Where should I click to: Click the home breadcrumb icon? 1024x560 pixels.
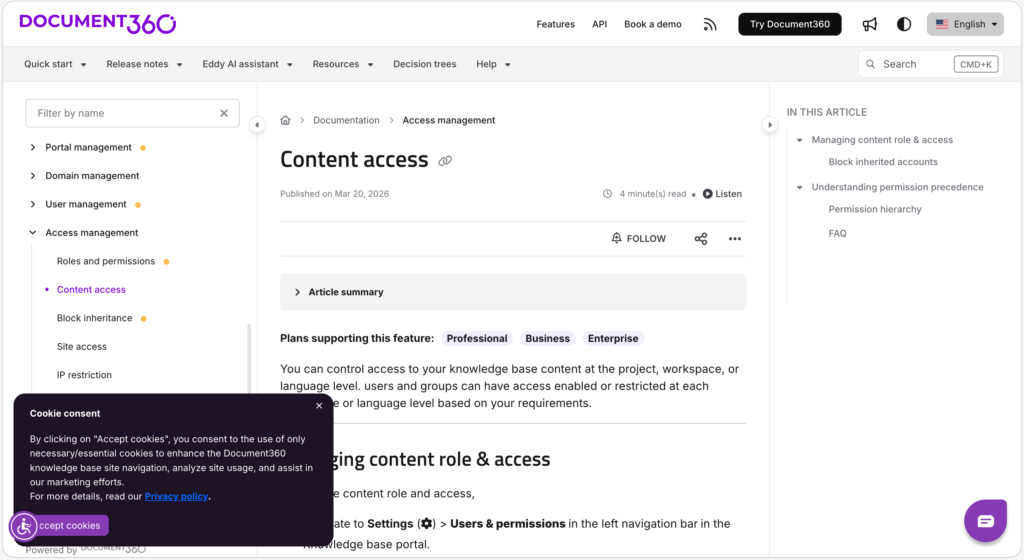tap(286, 120)
